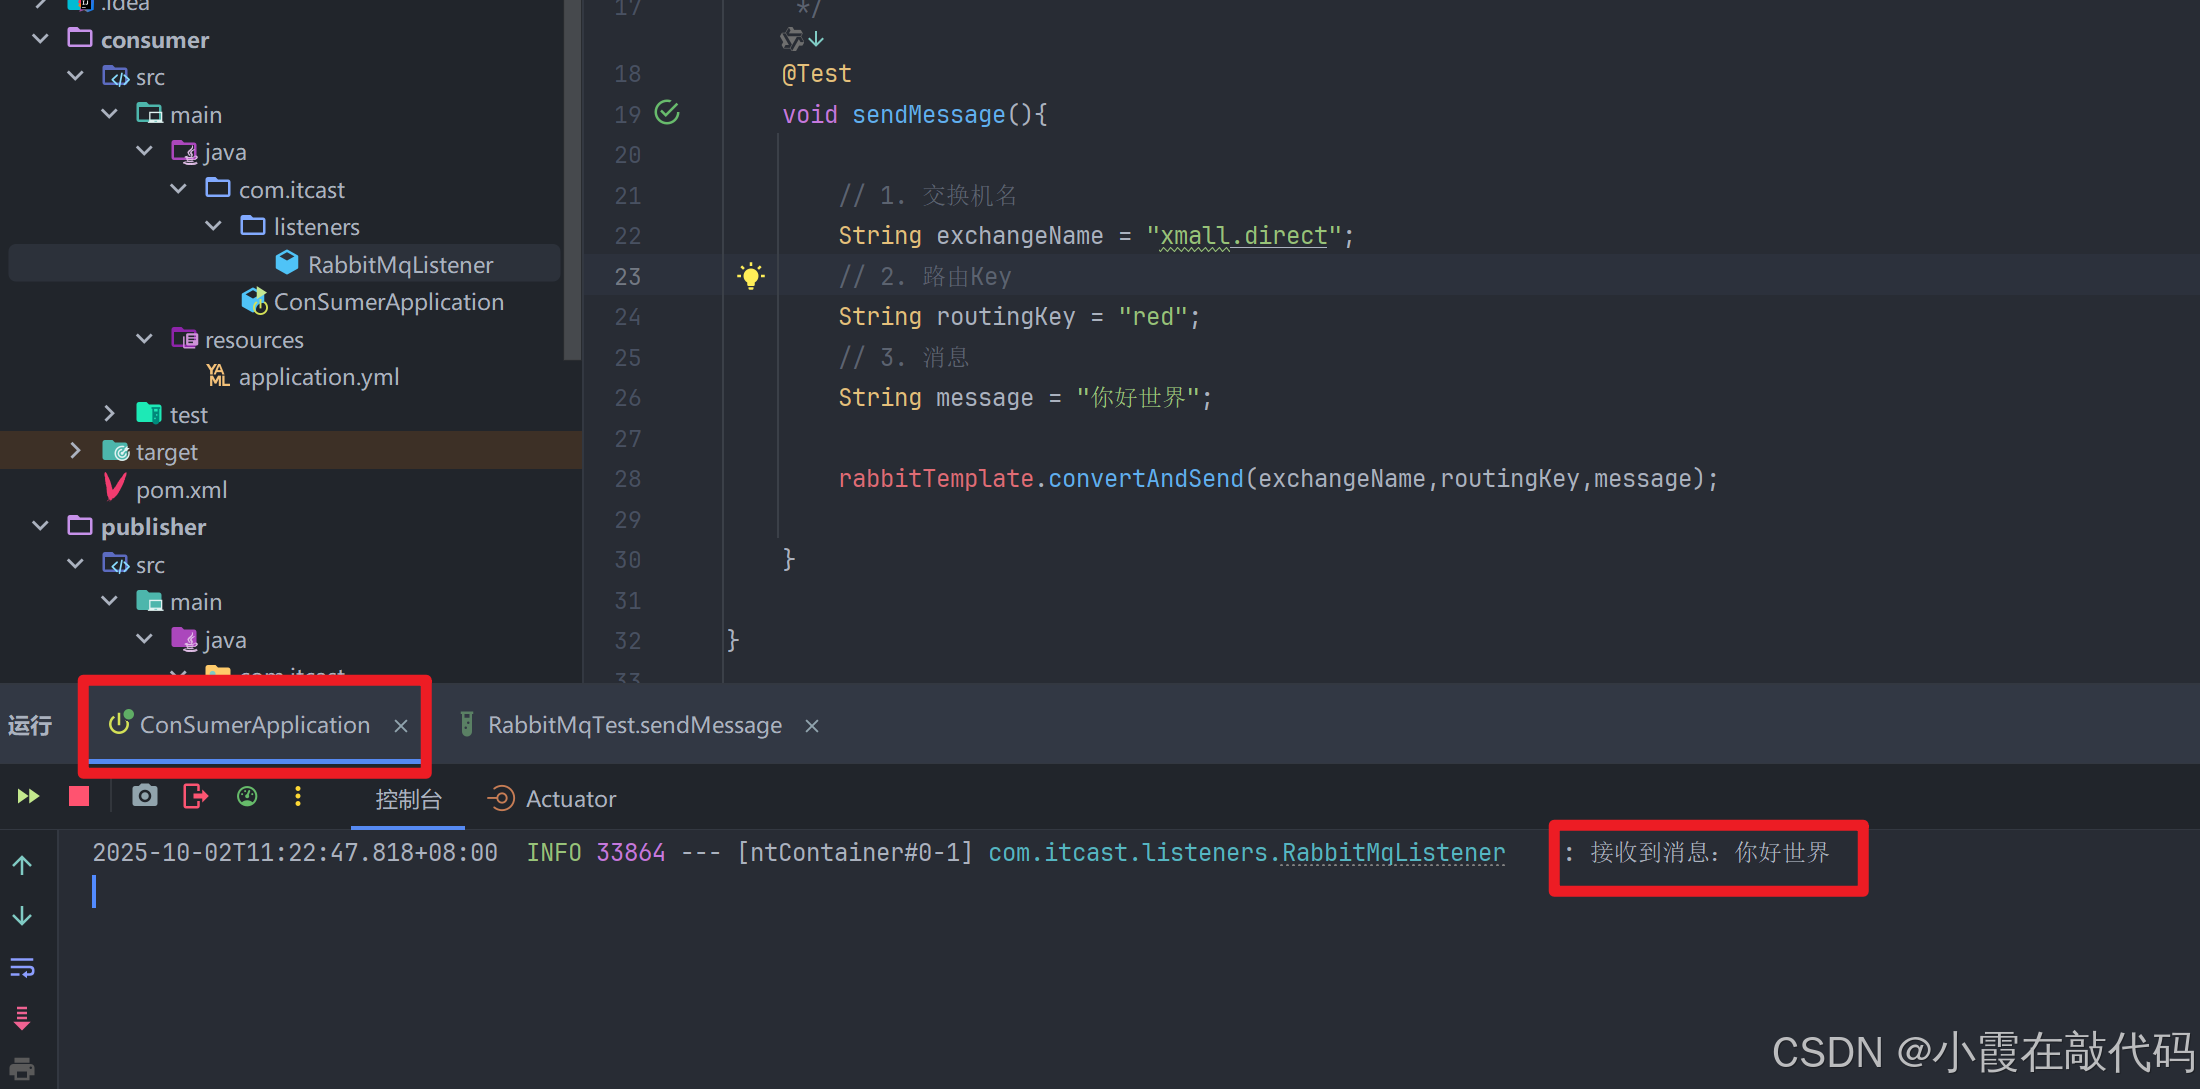The height and width of the screenshot is (1089, 2200).
Task: Click the RabbitMqListener link in console
Action: (x=1393, y=853)
